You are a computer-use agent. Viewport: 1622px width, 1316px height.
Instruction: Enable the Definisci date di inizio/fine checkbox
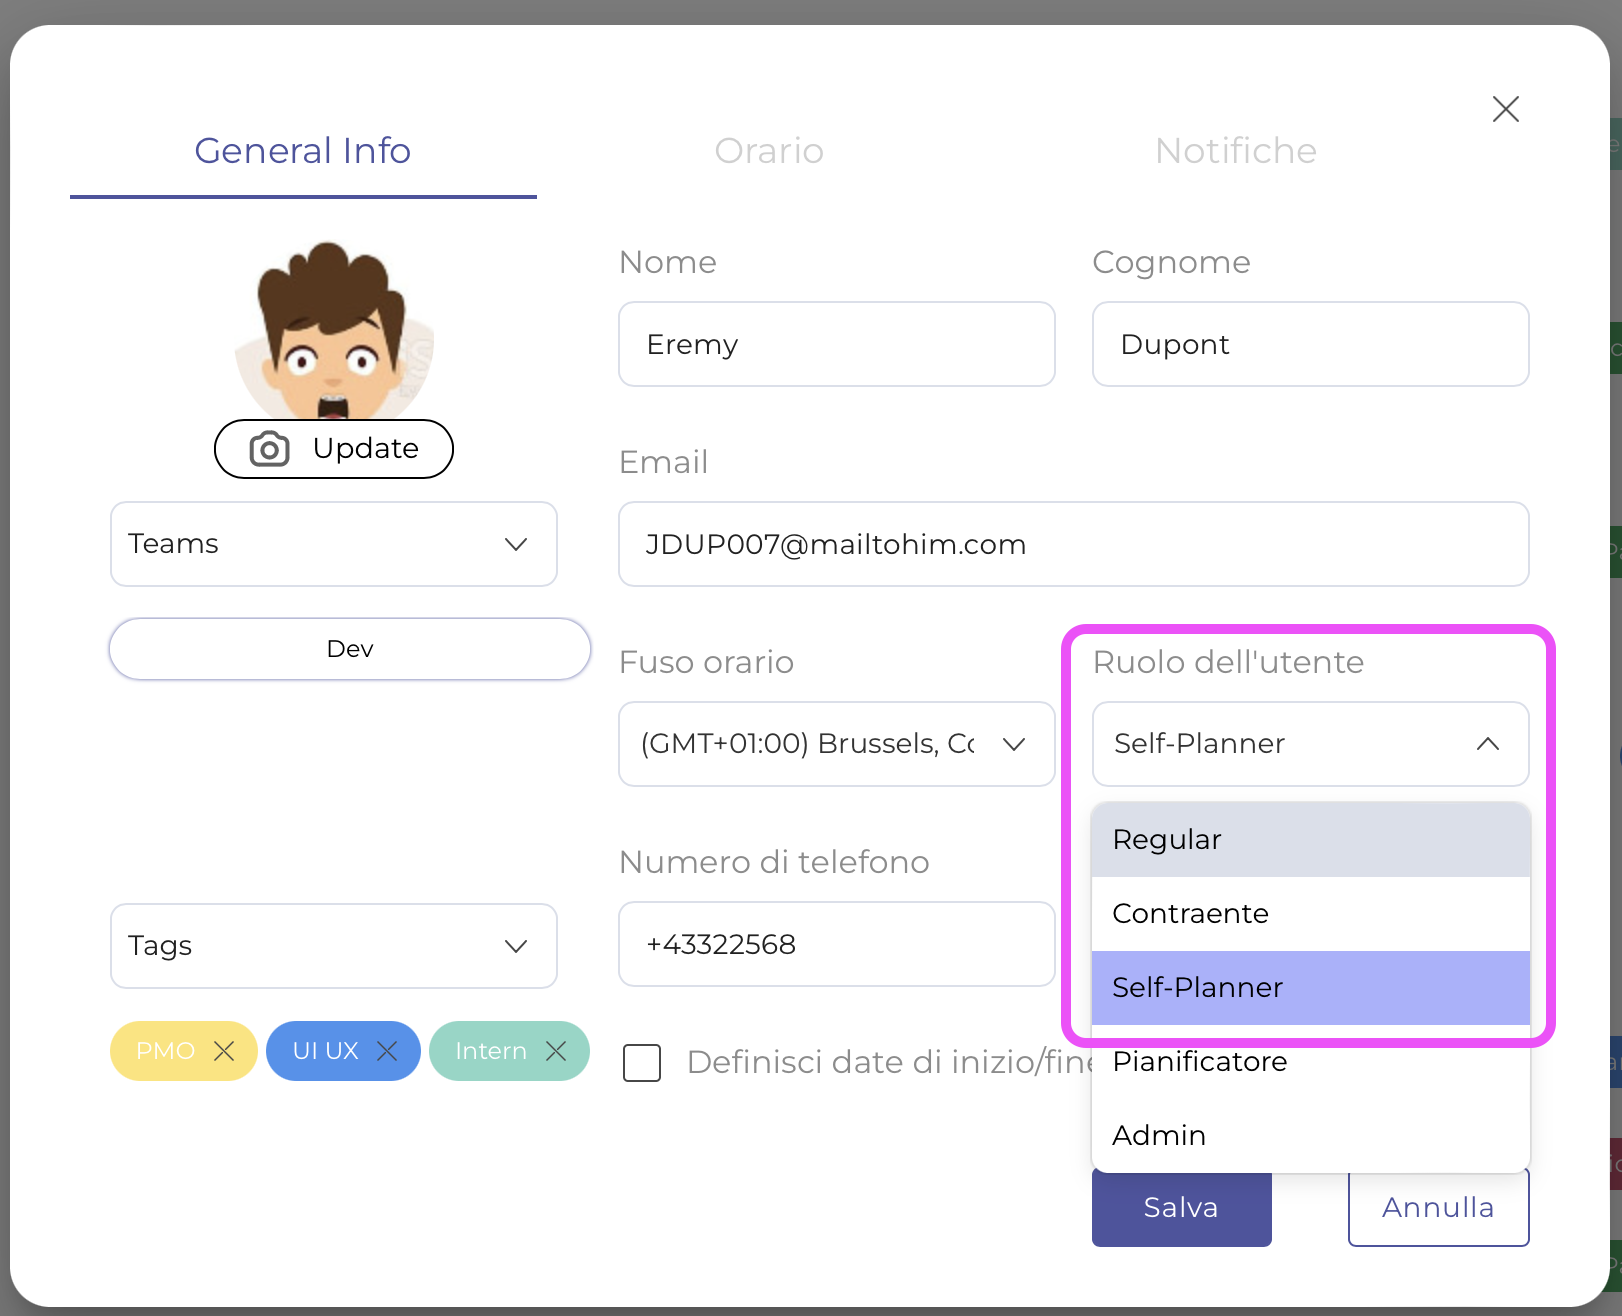pos(642,1062)
